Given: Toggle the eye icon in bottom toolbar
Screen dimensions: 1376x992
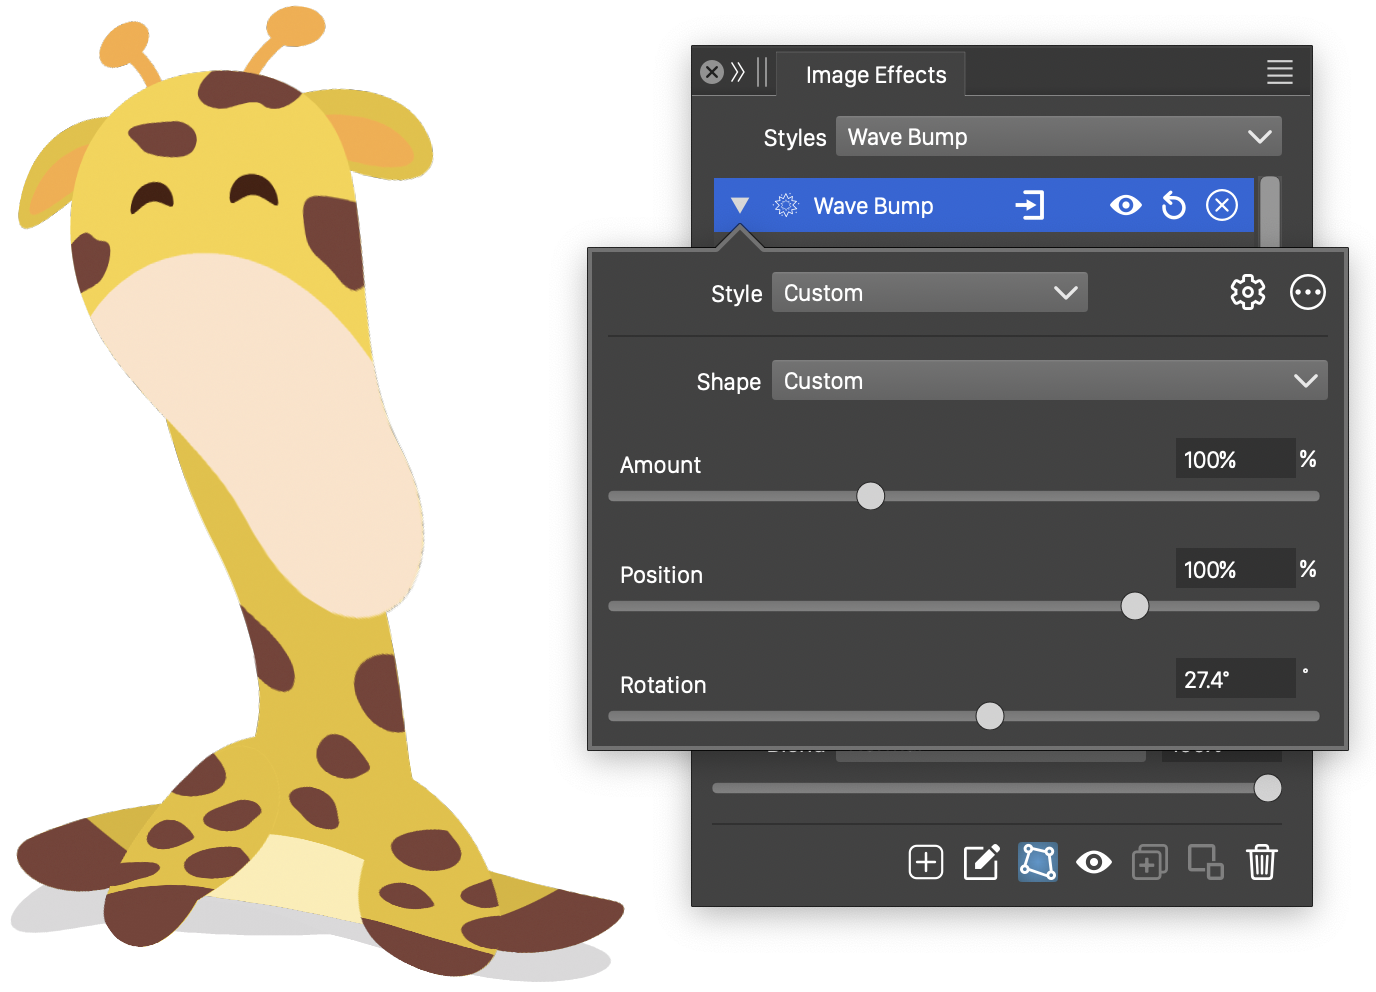Looking at the screenshot, I should pyautogui.click(x=1093, y=862).
